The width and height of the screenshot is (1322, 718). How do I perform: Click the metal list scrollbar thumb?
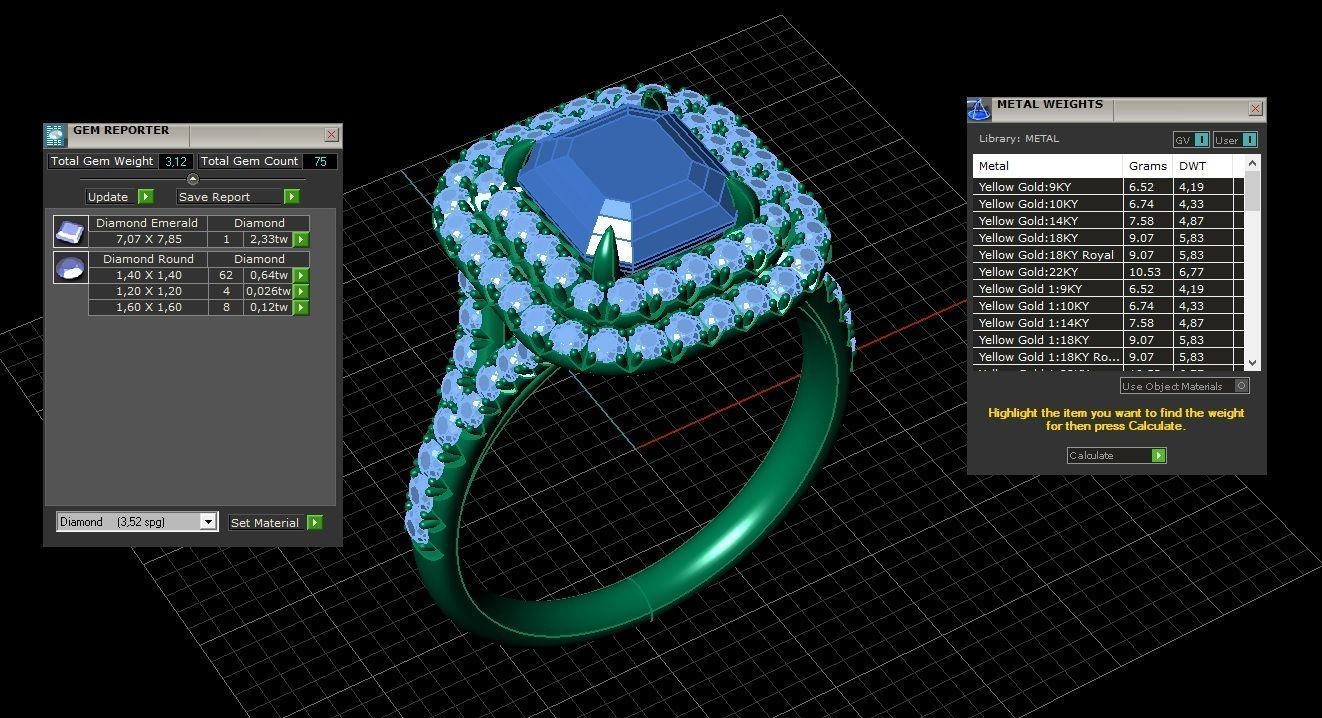(x=1253, y=190)
